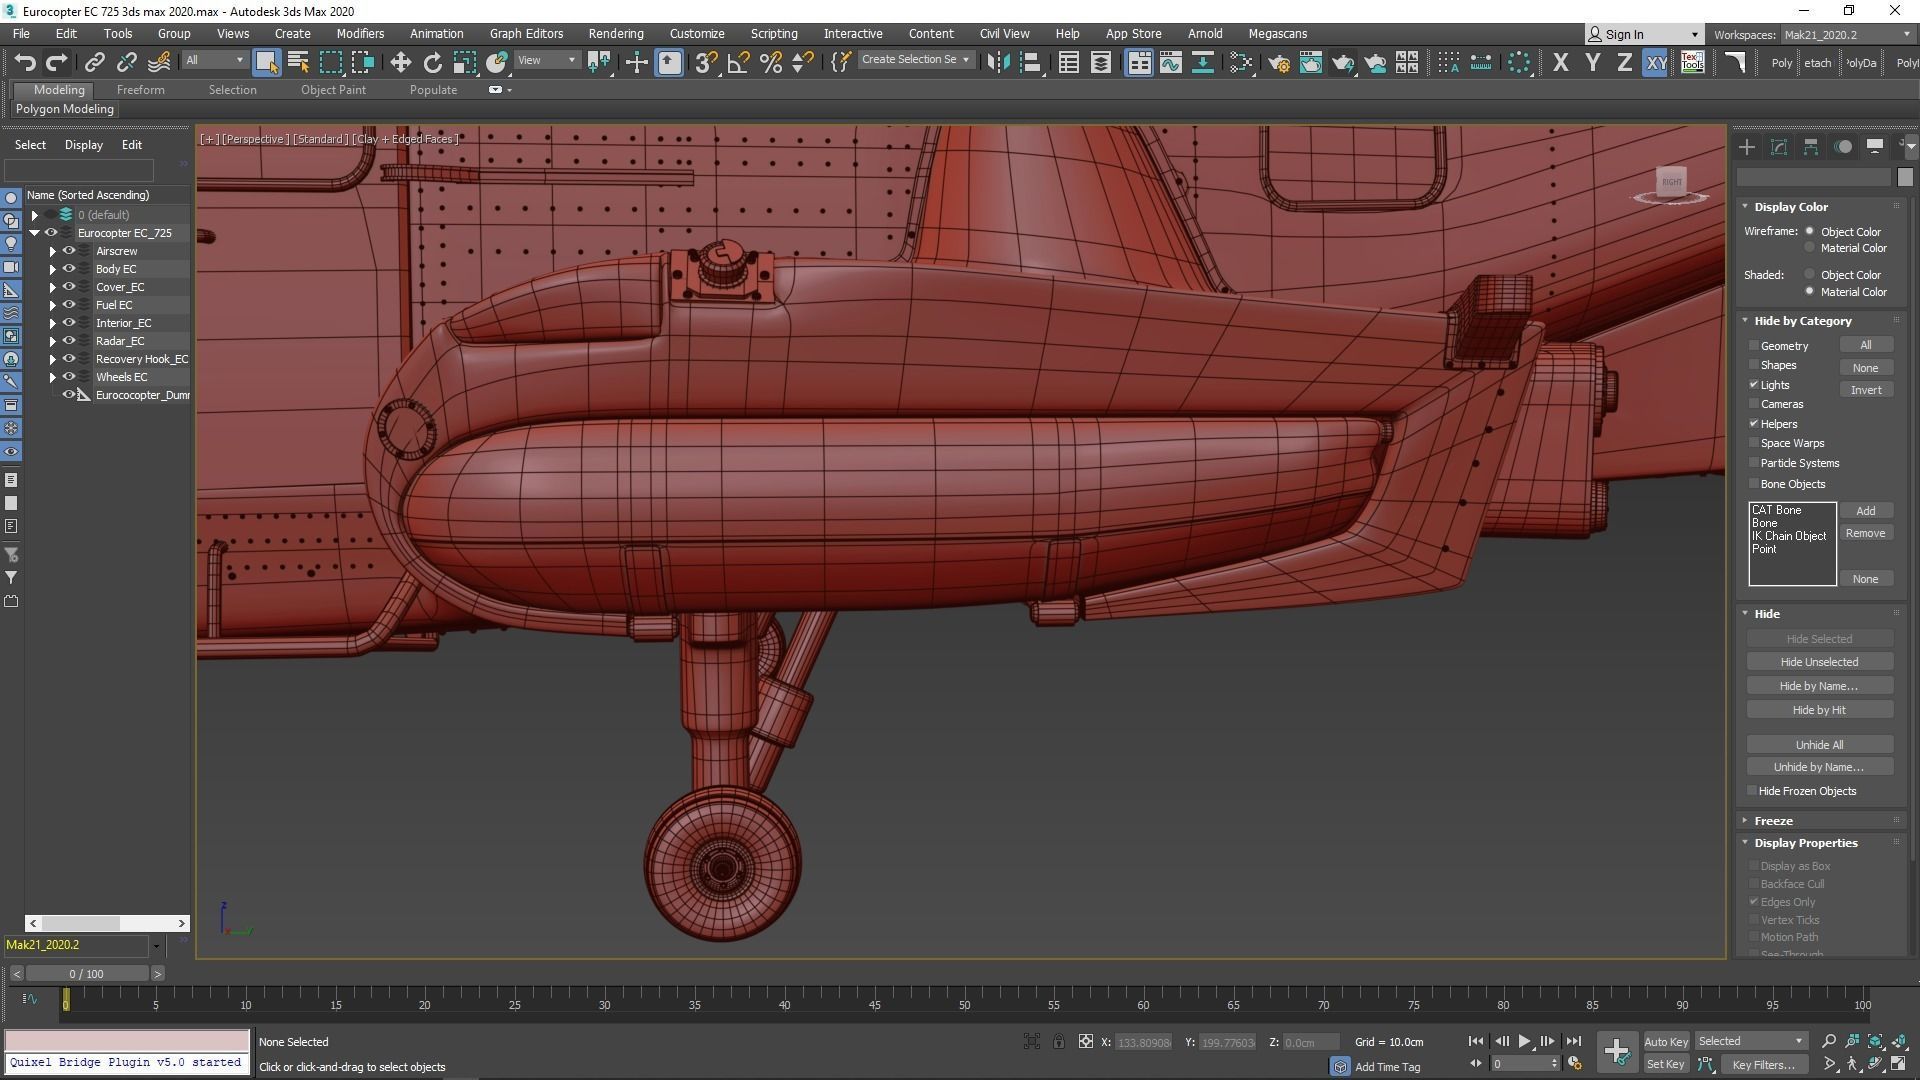This screenshot has height=1080, width=1920.
Task: Switch to the Freeform ribbon tab
Action: 140,90
